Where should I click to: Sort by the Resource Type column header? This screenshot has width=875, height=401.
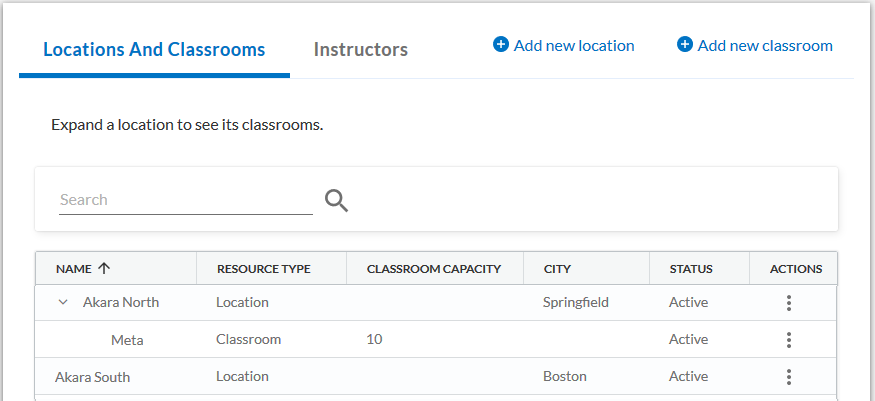pyautogui.click(x=263, y=269)
